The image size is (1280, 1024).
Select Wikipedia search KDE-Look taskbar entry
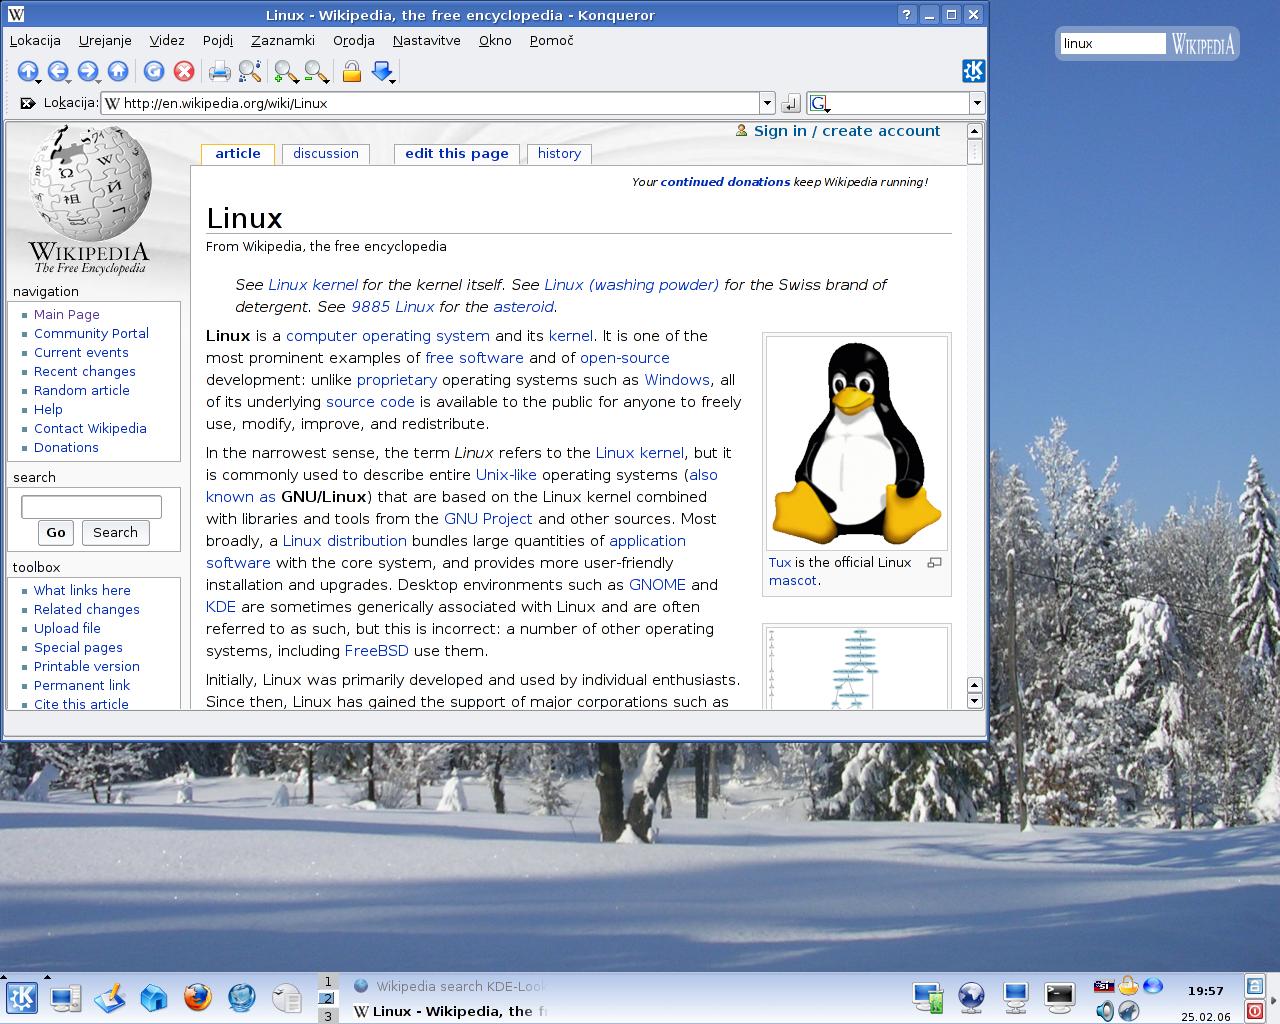coord(450,986)
